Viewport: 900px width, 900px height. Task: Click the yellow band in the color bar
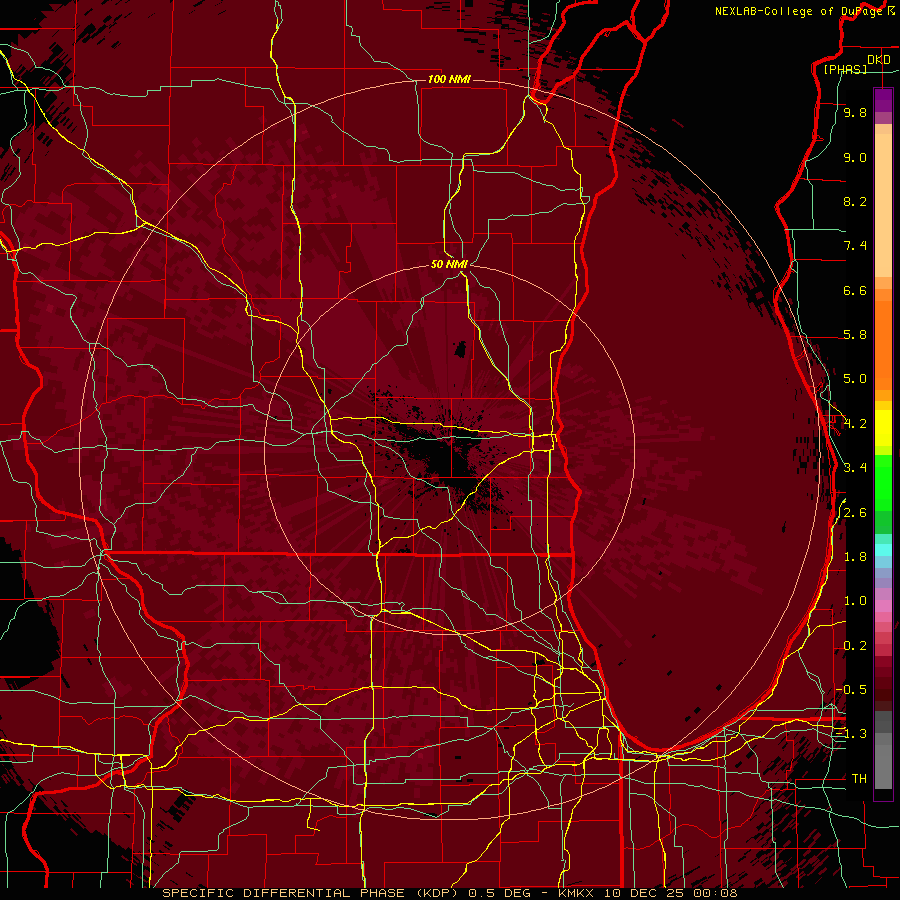[x=883, y=428]
